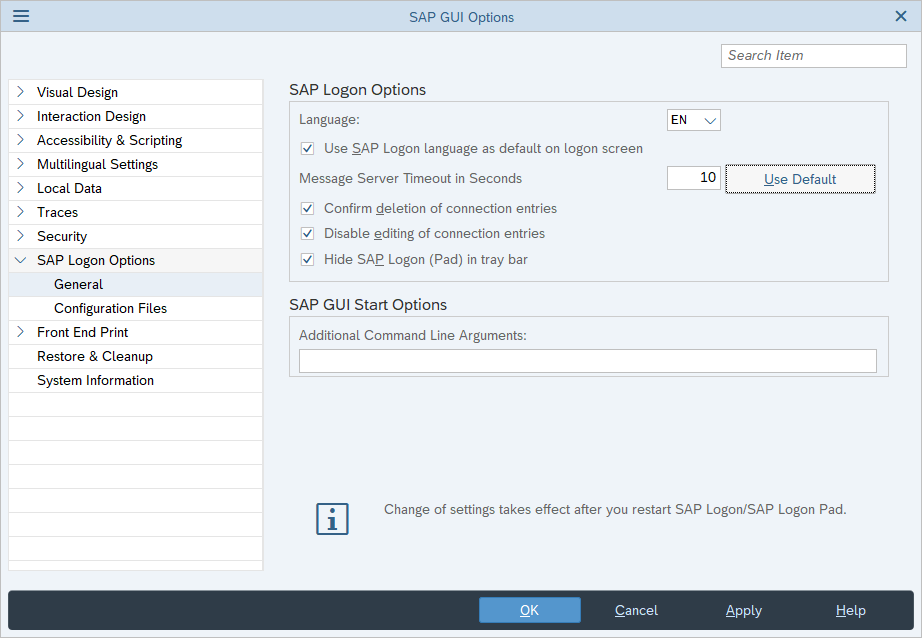The height and width of the screenshot is (638, 922).
Task: Click the information icon near restart notice
Action: click(x=332, y=519)
